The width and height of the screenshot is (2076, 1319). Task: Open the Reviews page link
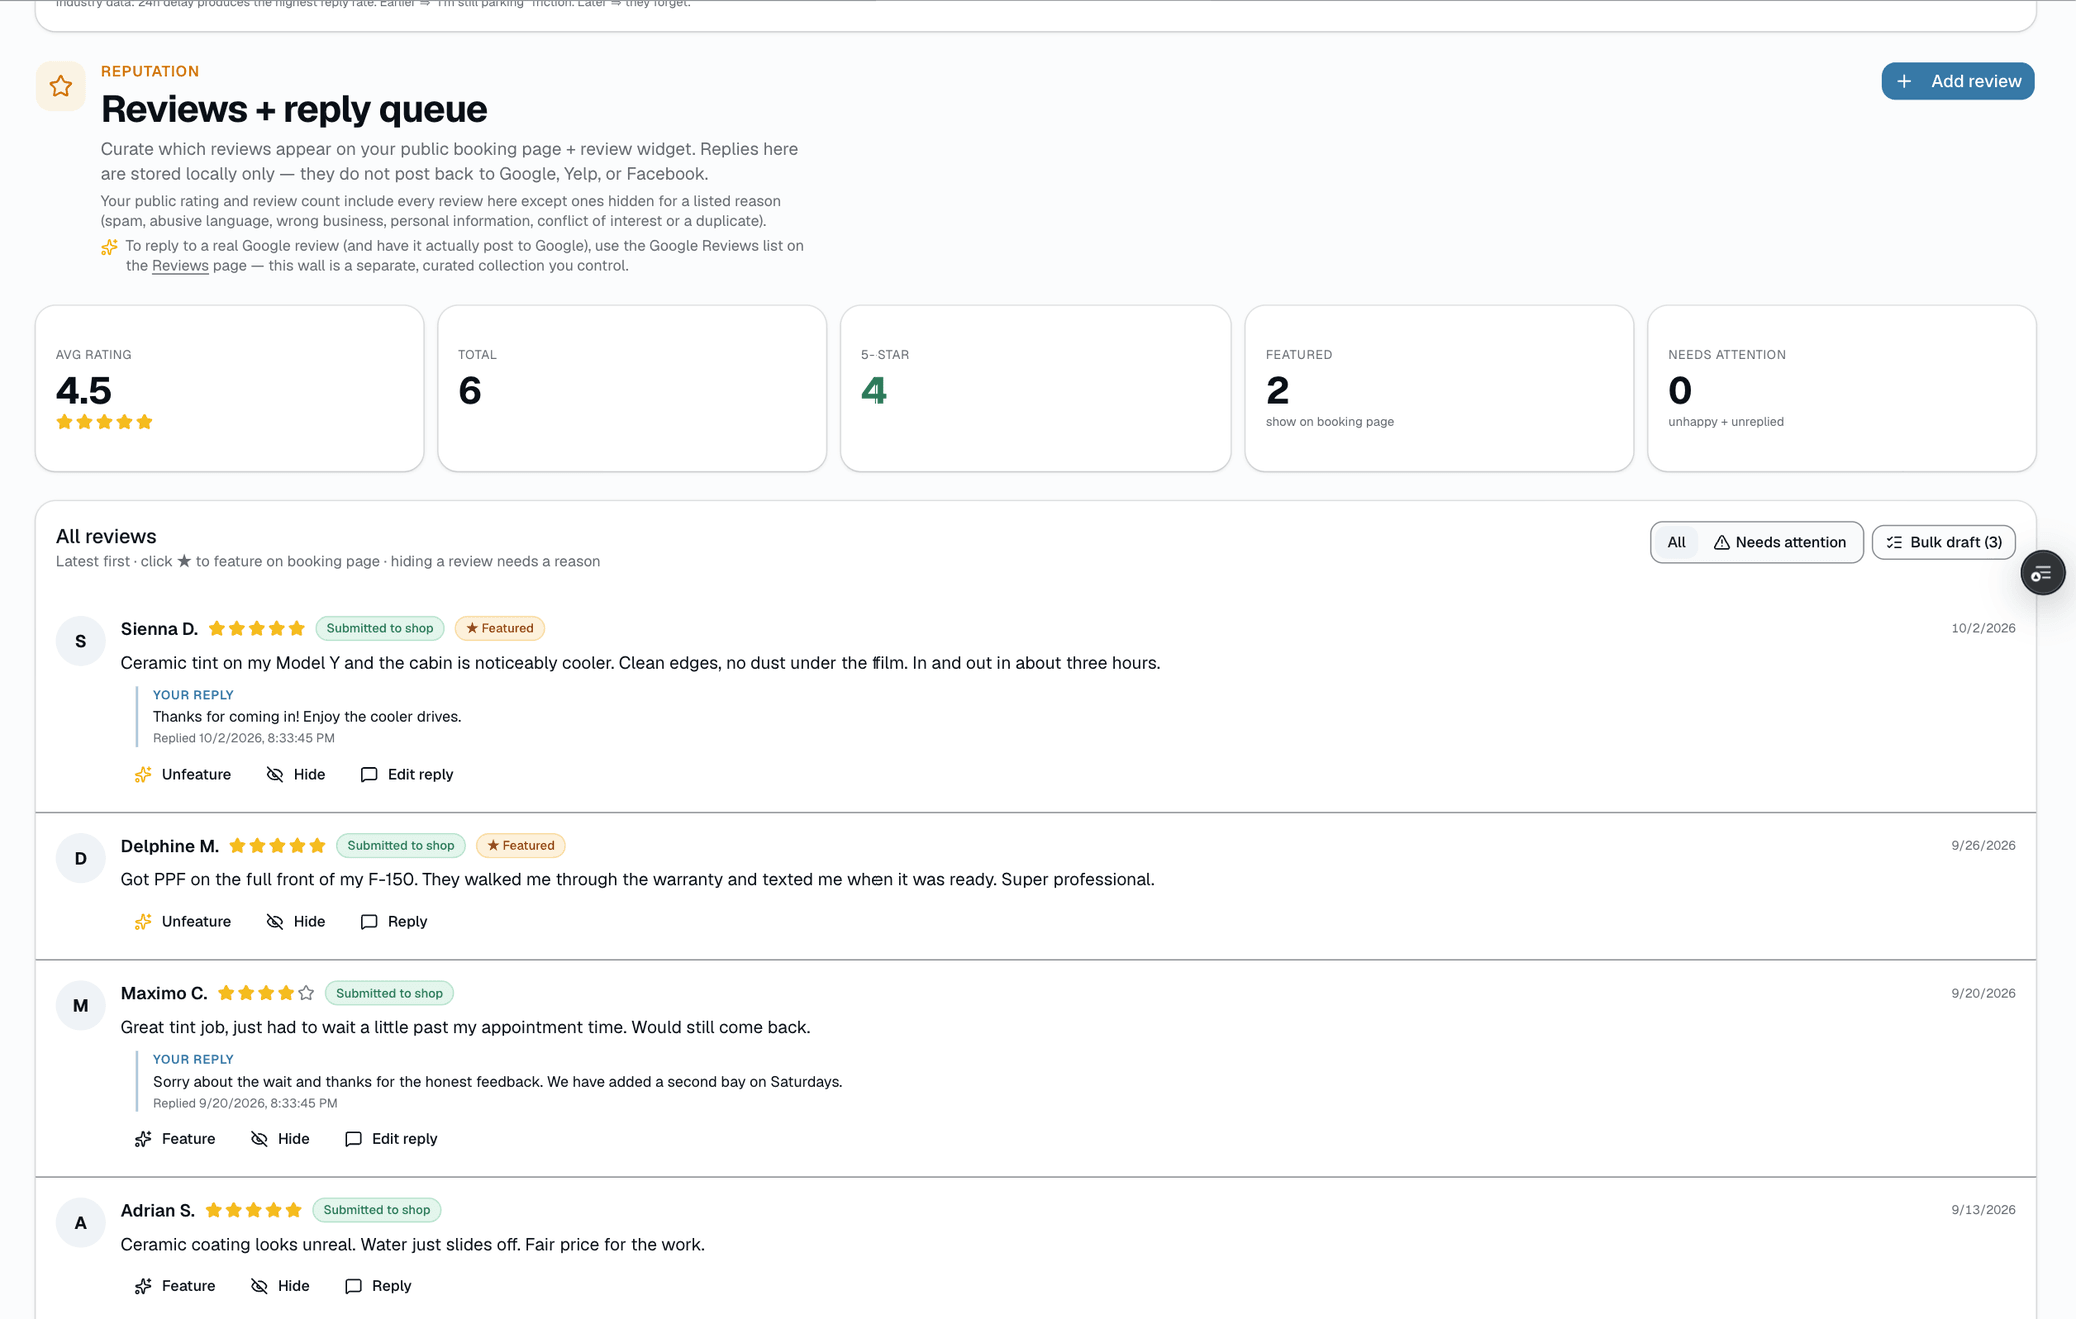pos(180,266)
